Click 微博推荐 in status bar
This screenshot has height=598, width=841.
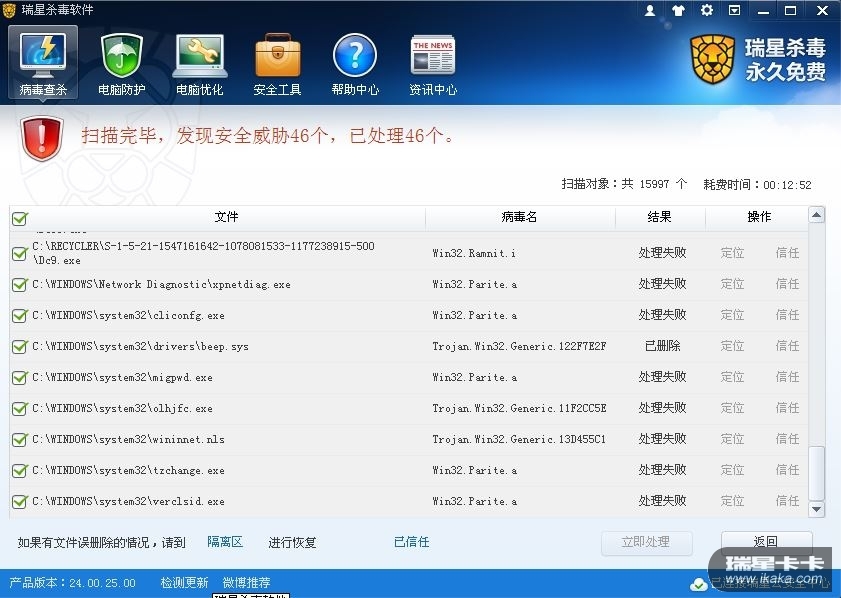pos(246,582)
